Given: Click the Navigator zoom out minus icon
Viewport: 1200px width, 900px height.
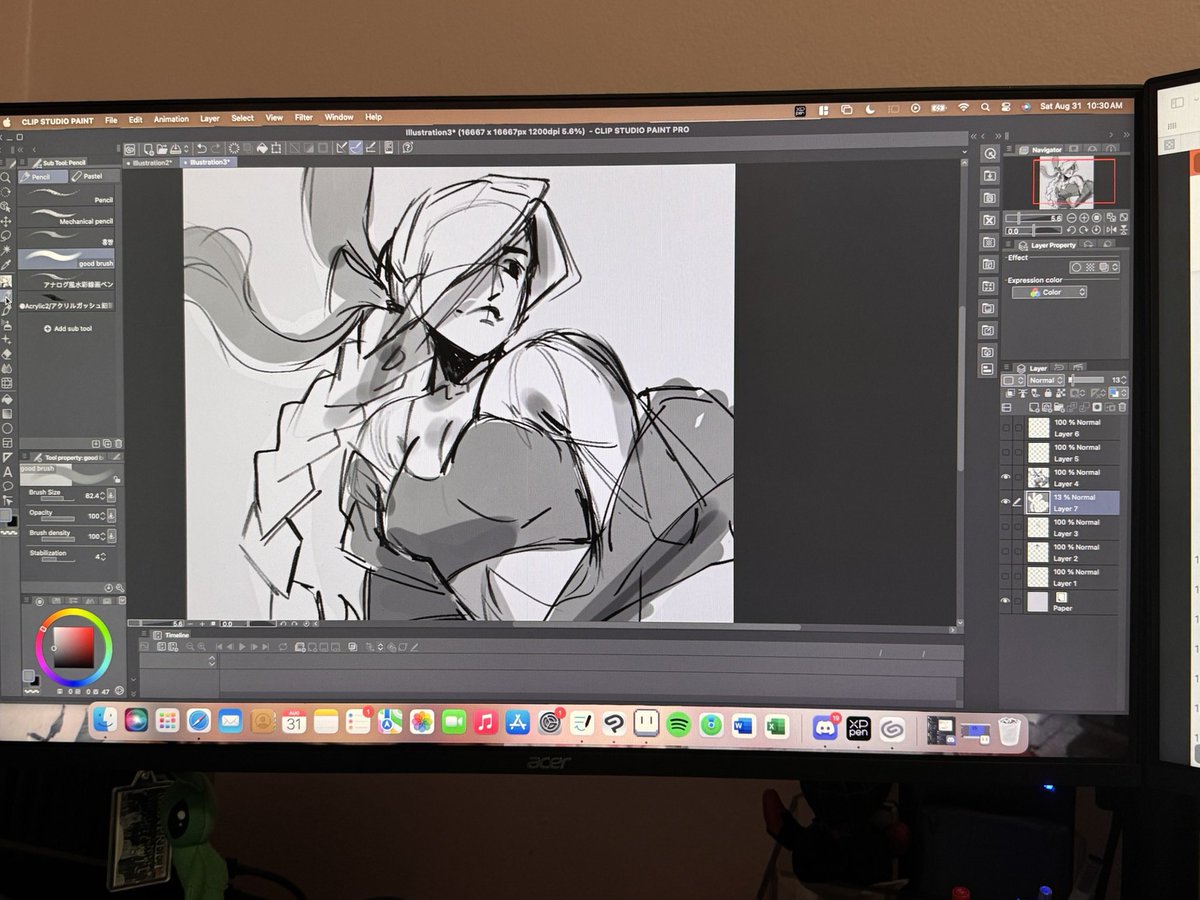Looking at the screenshot, I should [x=1070, y=217].
